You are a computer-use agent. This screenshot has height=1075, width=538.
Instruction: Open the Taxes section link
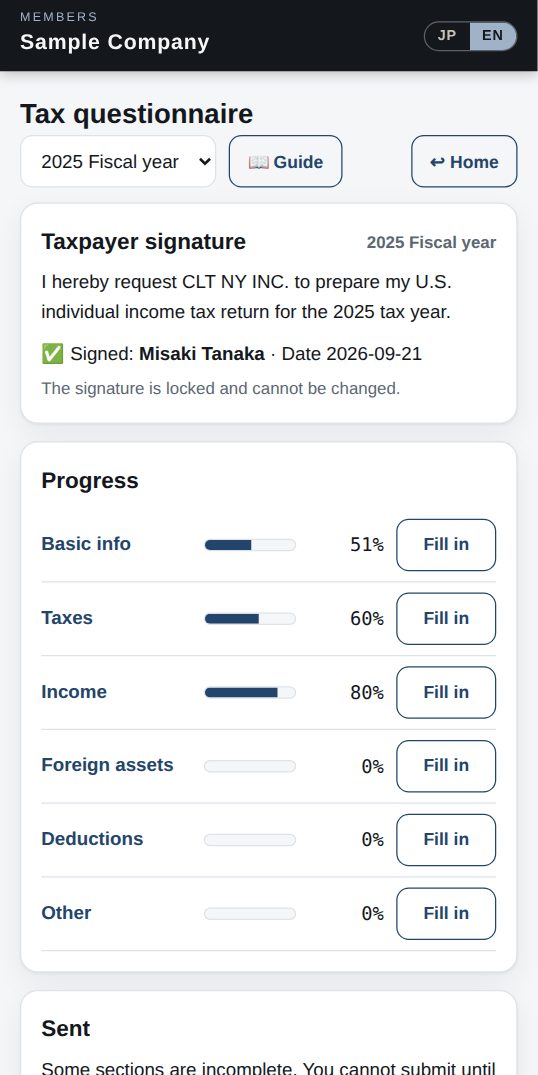pyautogui.click(x=66, y=618)
